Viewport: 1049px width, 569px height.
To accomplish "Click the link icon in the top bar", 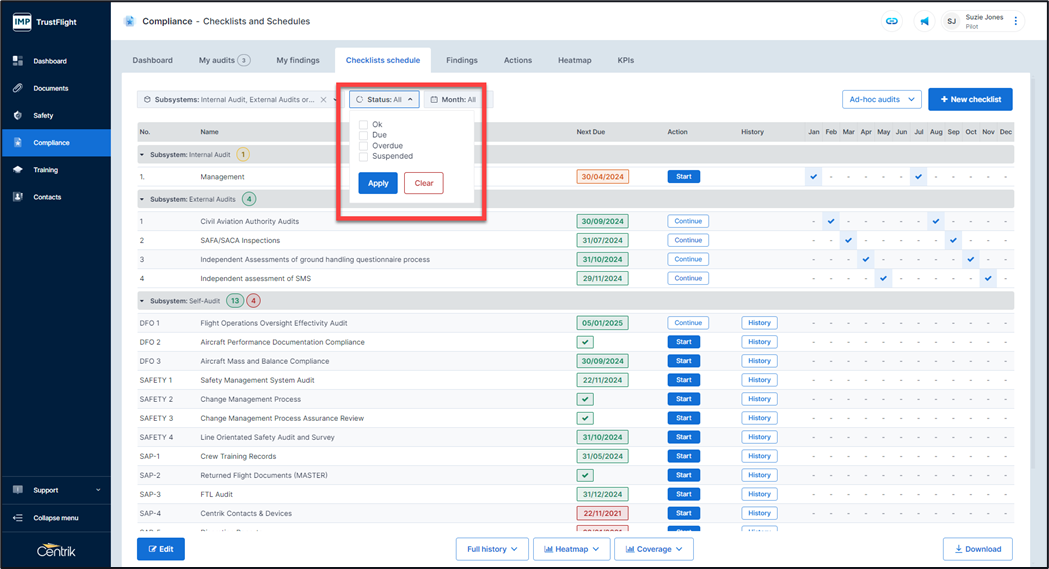I will 891,21.
